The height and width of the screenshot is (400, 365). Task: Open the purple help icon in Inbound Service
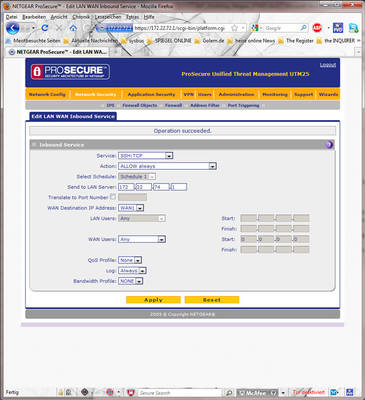point(329,144)
